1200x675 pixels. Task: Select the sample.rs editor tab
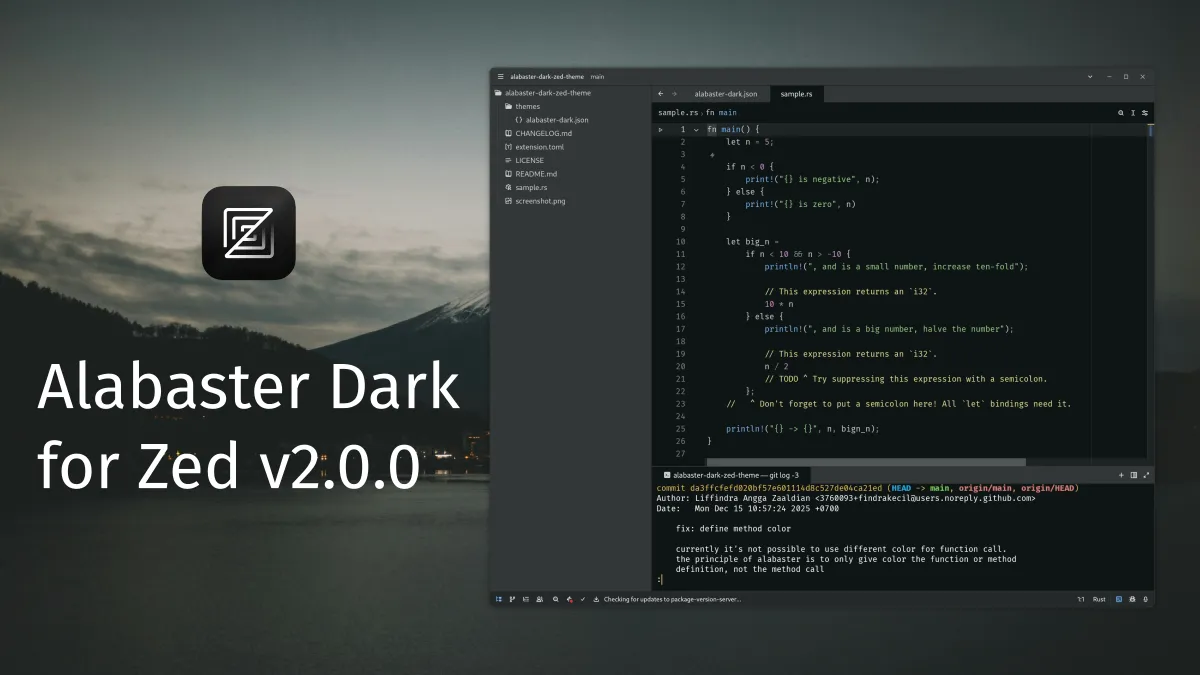tap(796, 94)
